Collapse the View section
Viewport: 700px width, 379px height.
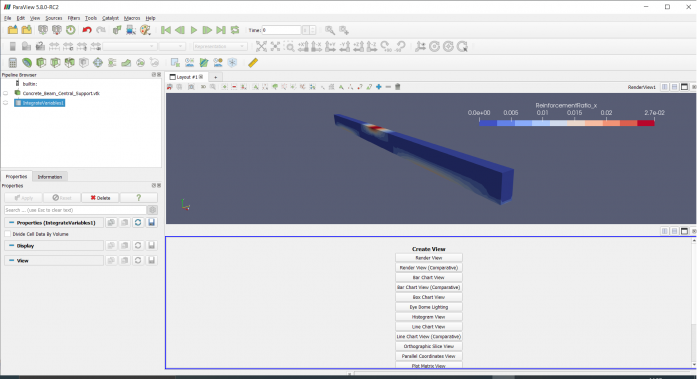point(12,260)
